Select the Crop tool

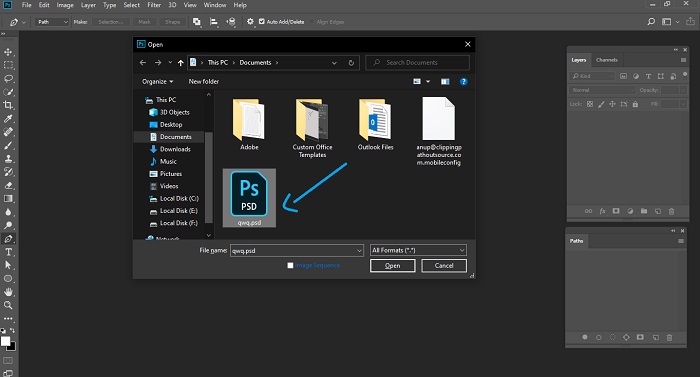8,105
